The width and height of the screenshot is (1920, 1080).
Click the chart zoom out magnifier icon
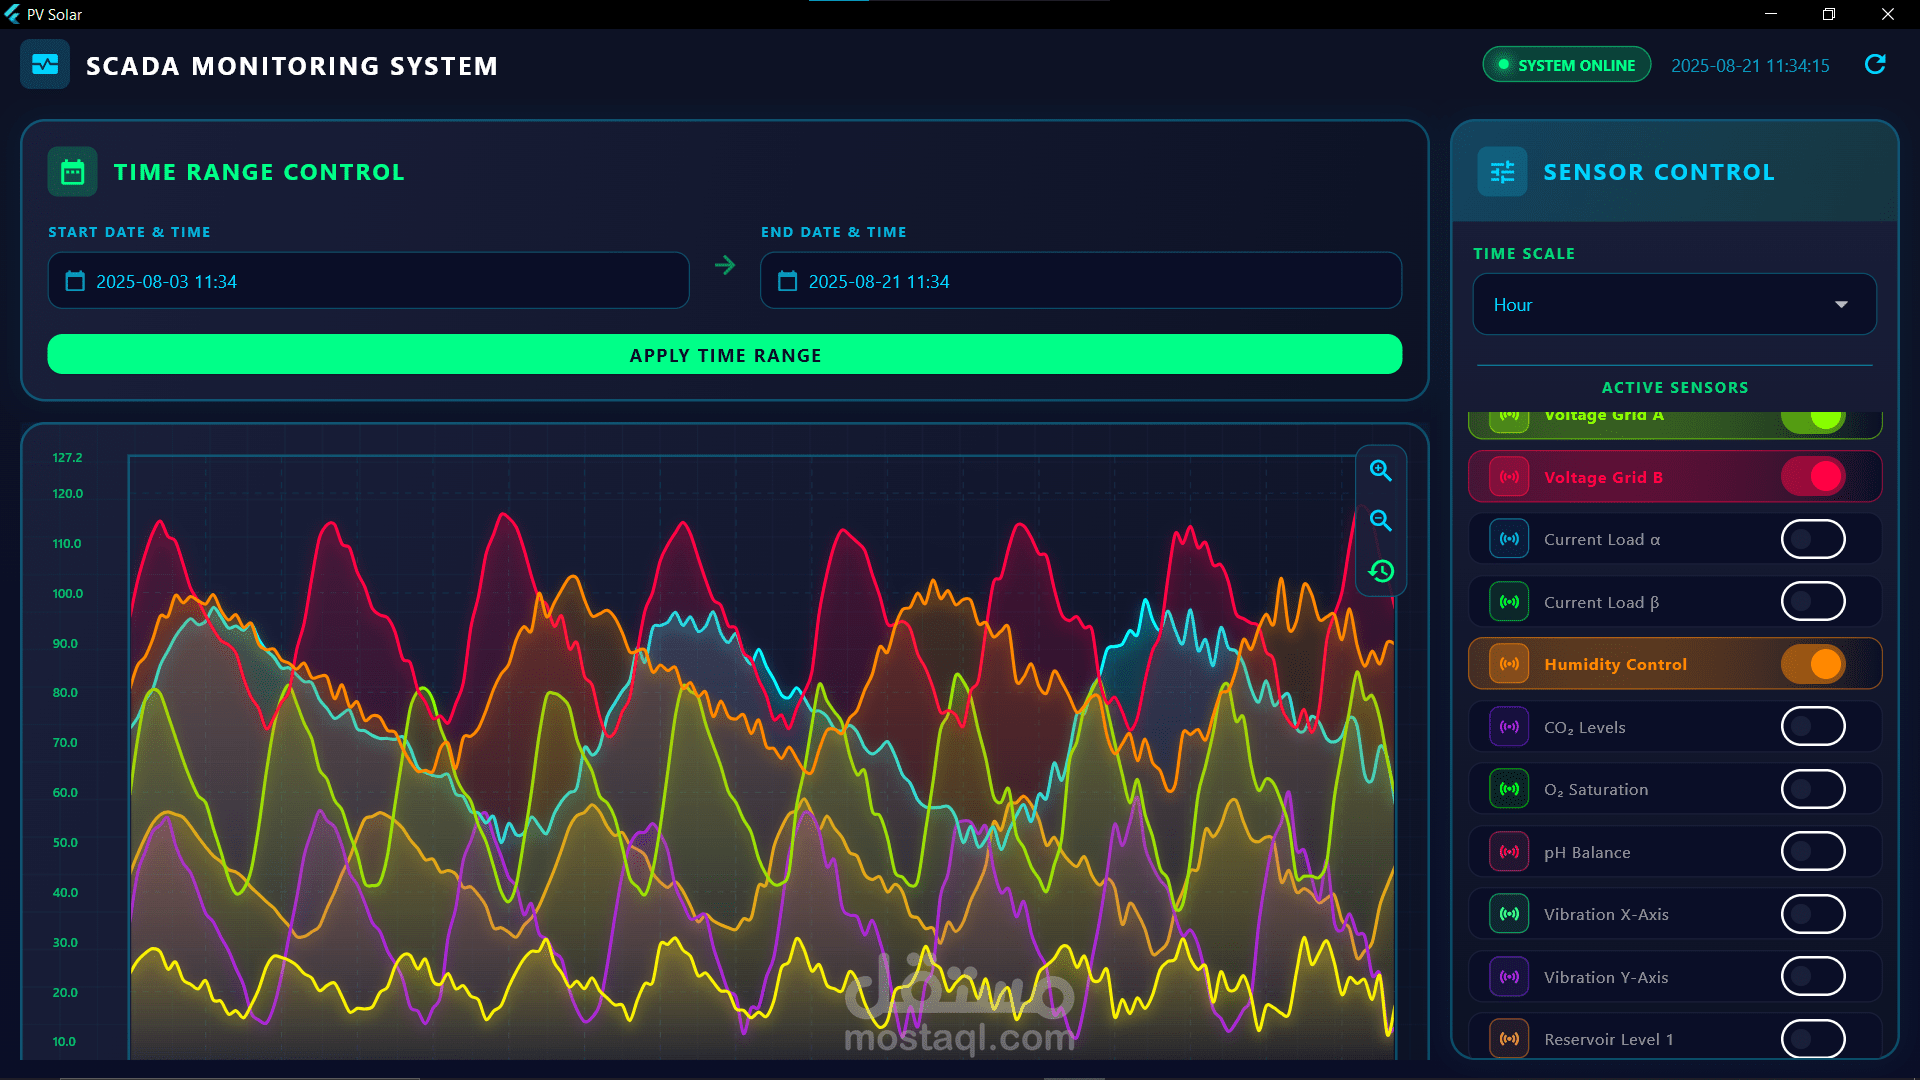click(x=1381, y=520)
